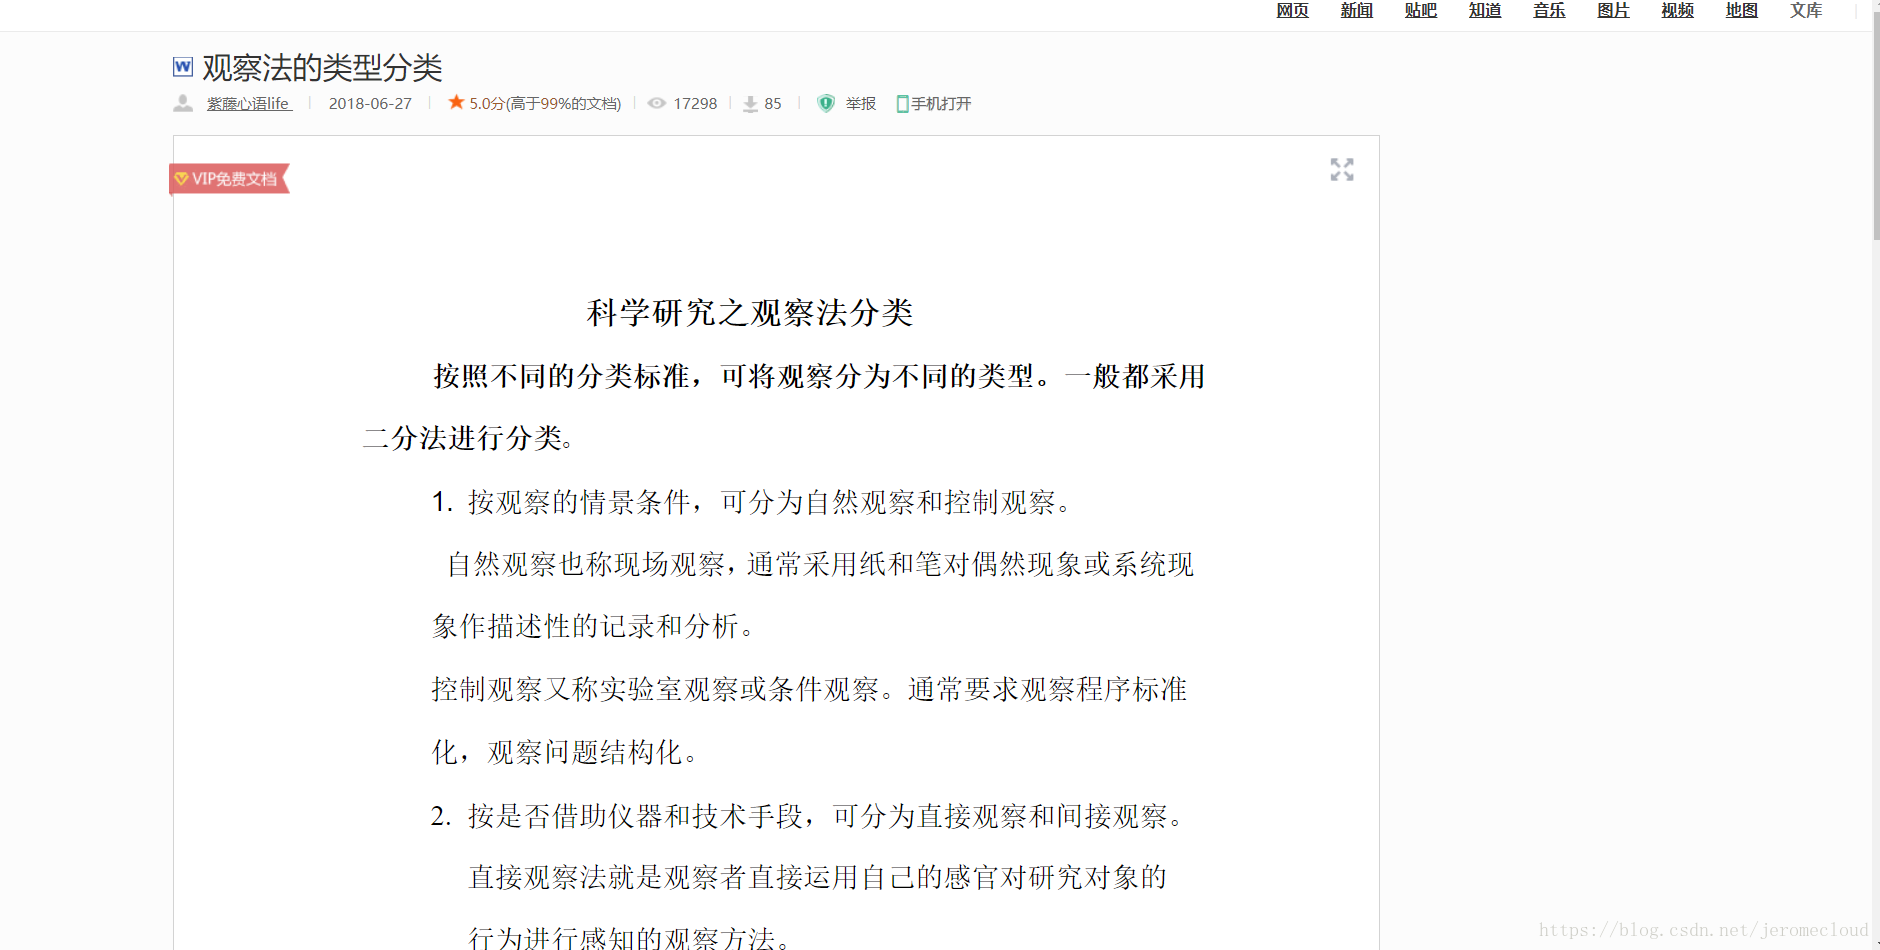Click the line starting 控制观察又称实验室观察

[x=809, y=690]
